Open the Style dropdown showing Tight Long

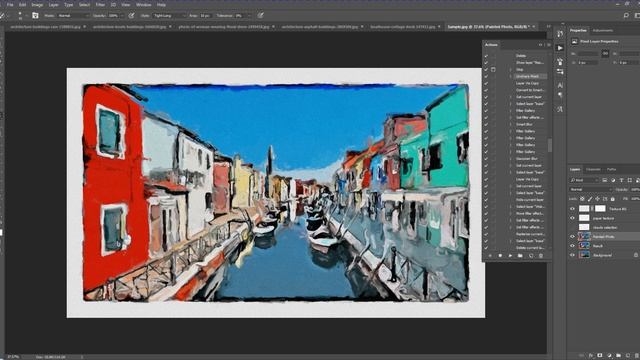(169, 16)
